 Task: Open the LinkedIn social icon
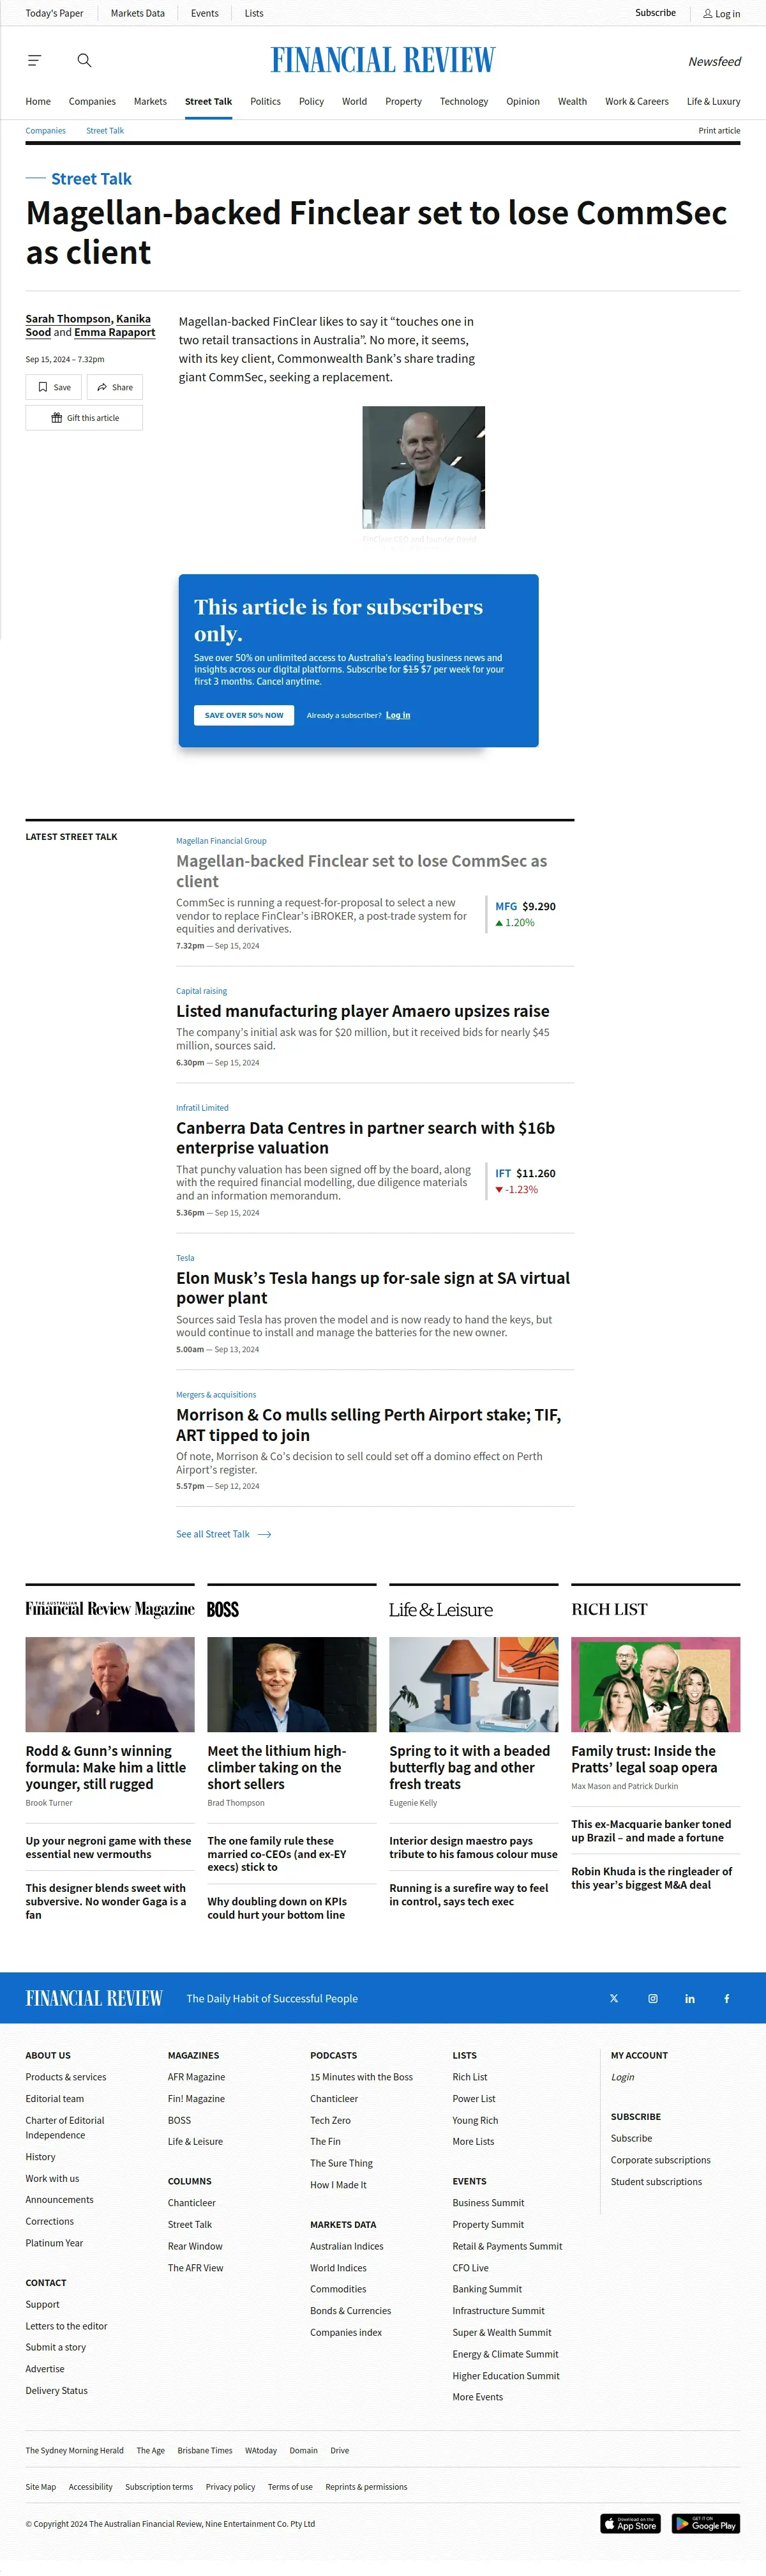pos(690,1998)
